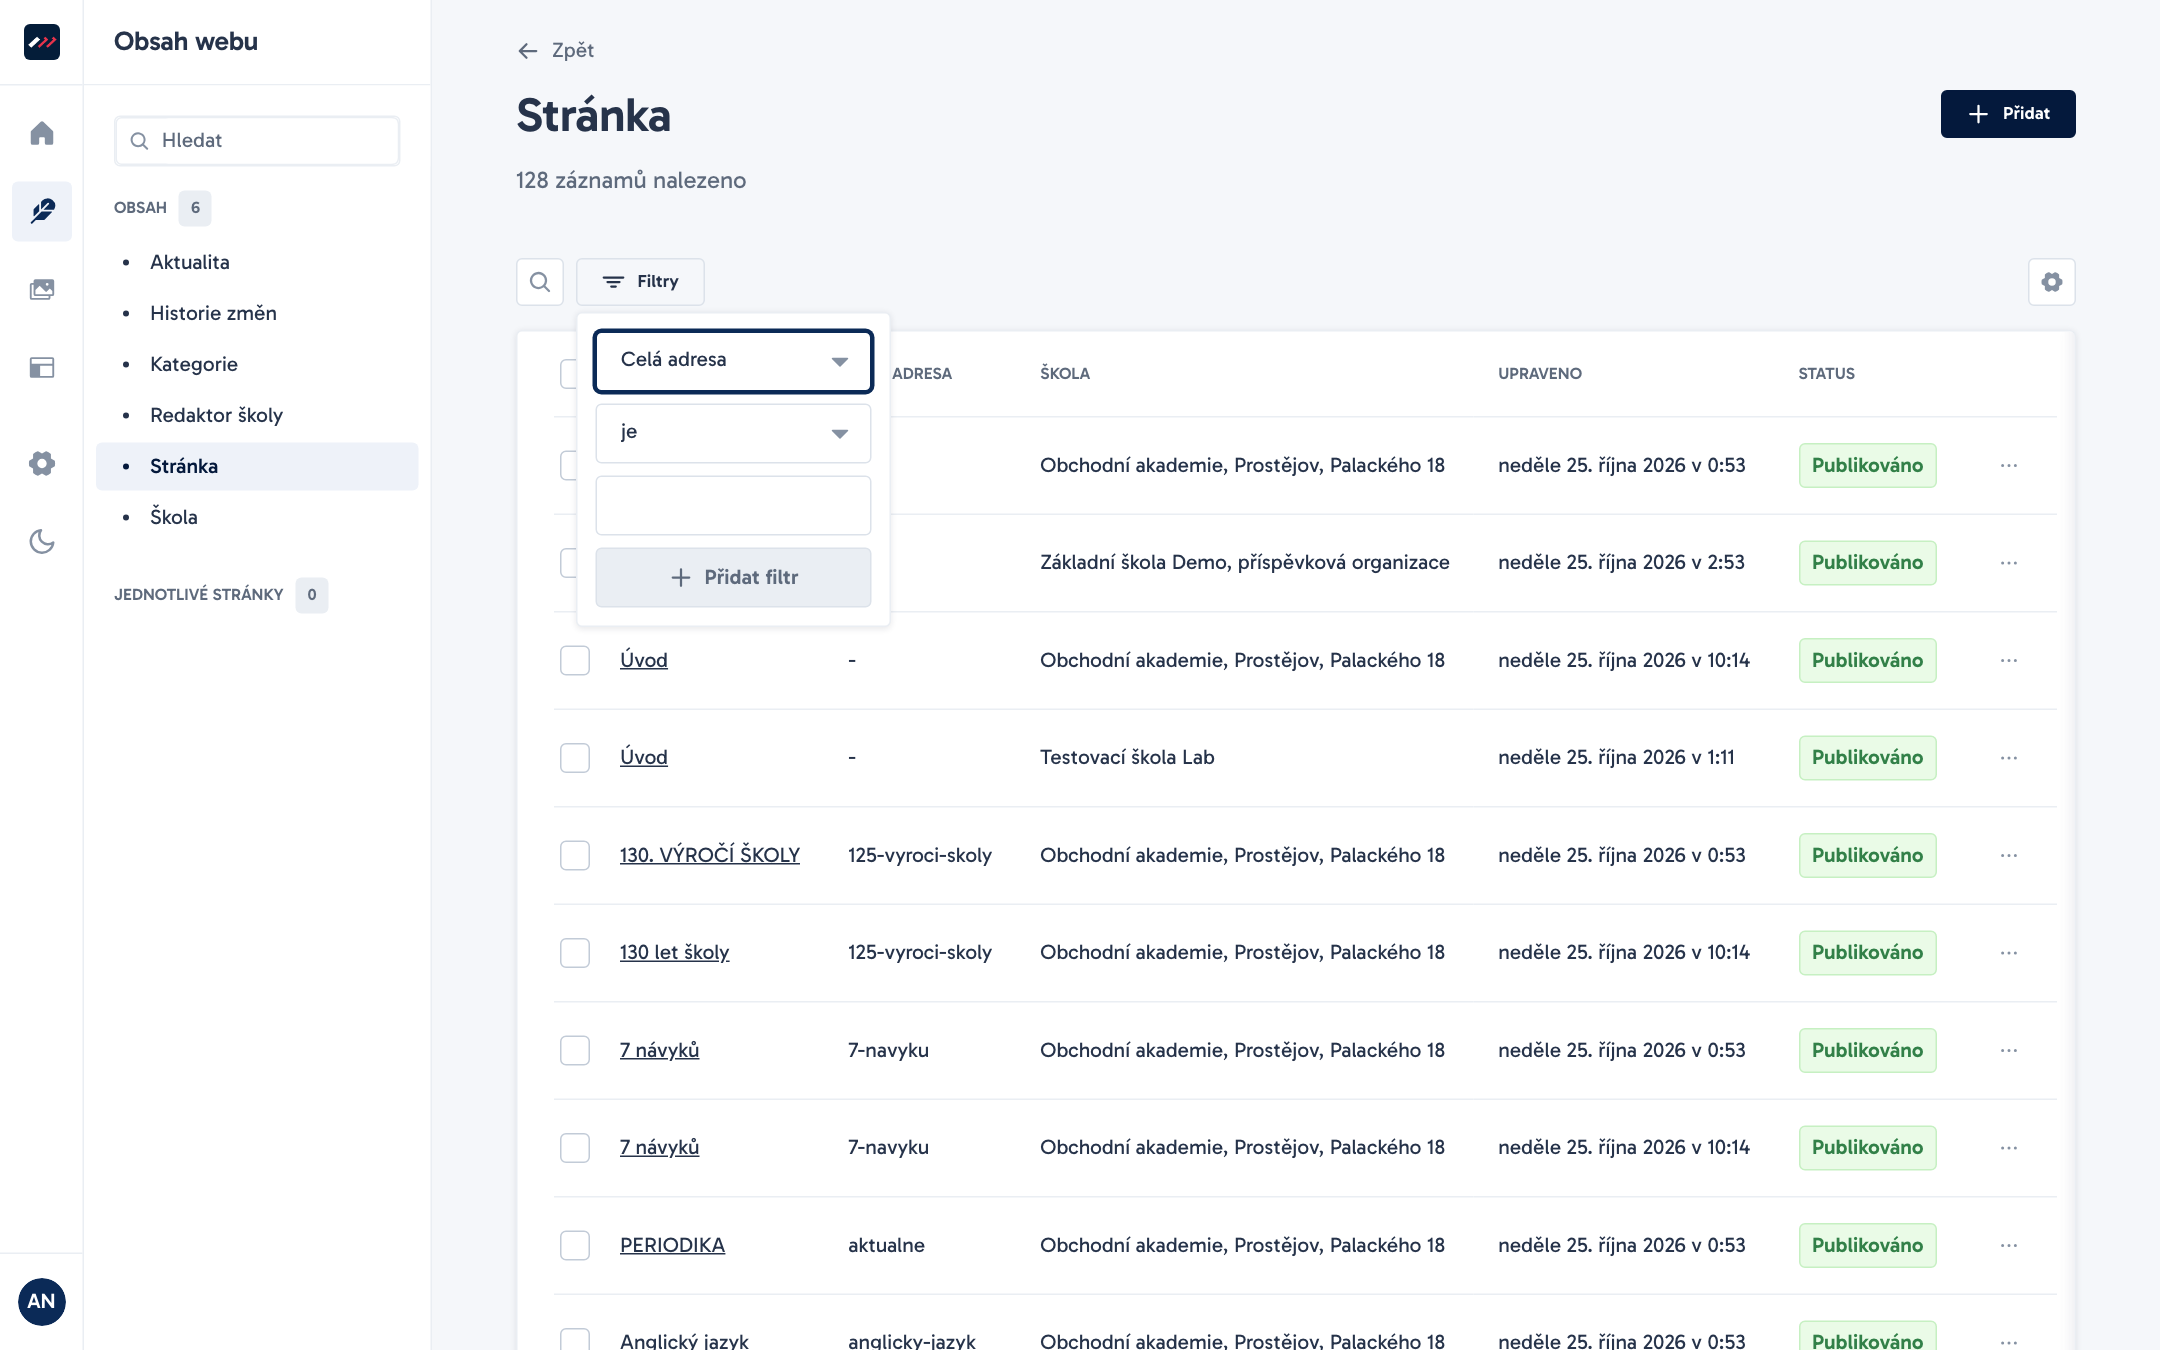This screenshot has width=2160, height=1350.
Task: Click the app logo icon
Action: (42, 42)
